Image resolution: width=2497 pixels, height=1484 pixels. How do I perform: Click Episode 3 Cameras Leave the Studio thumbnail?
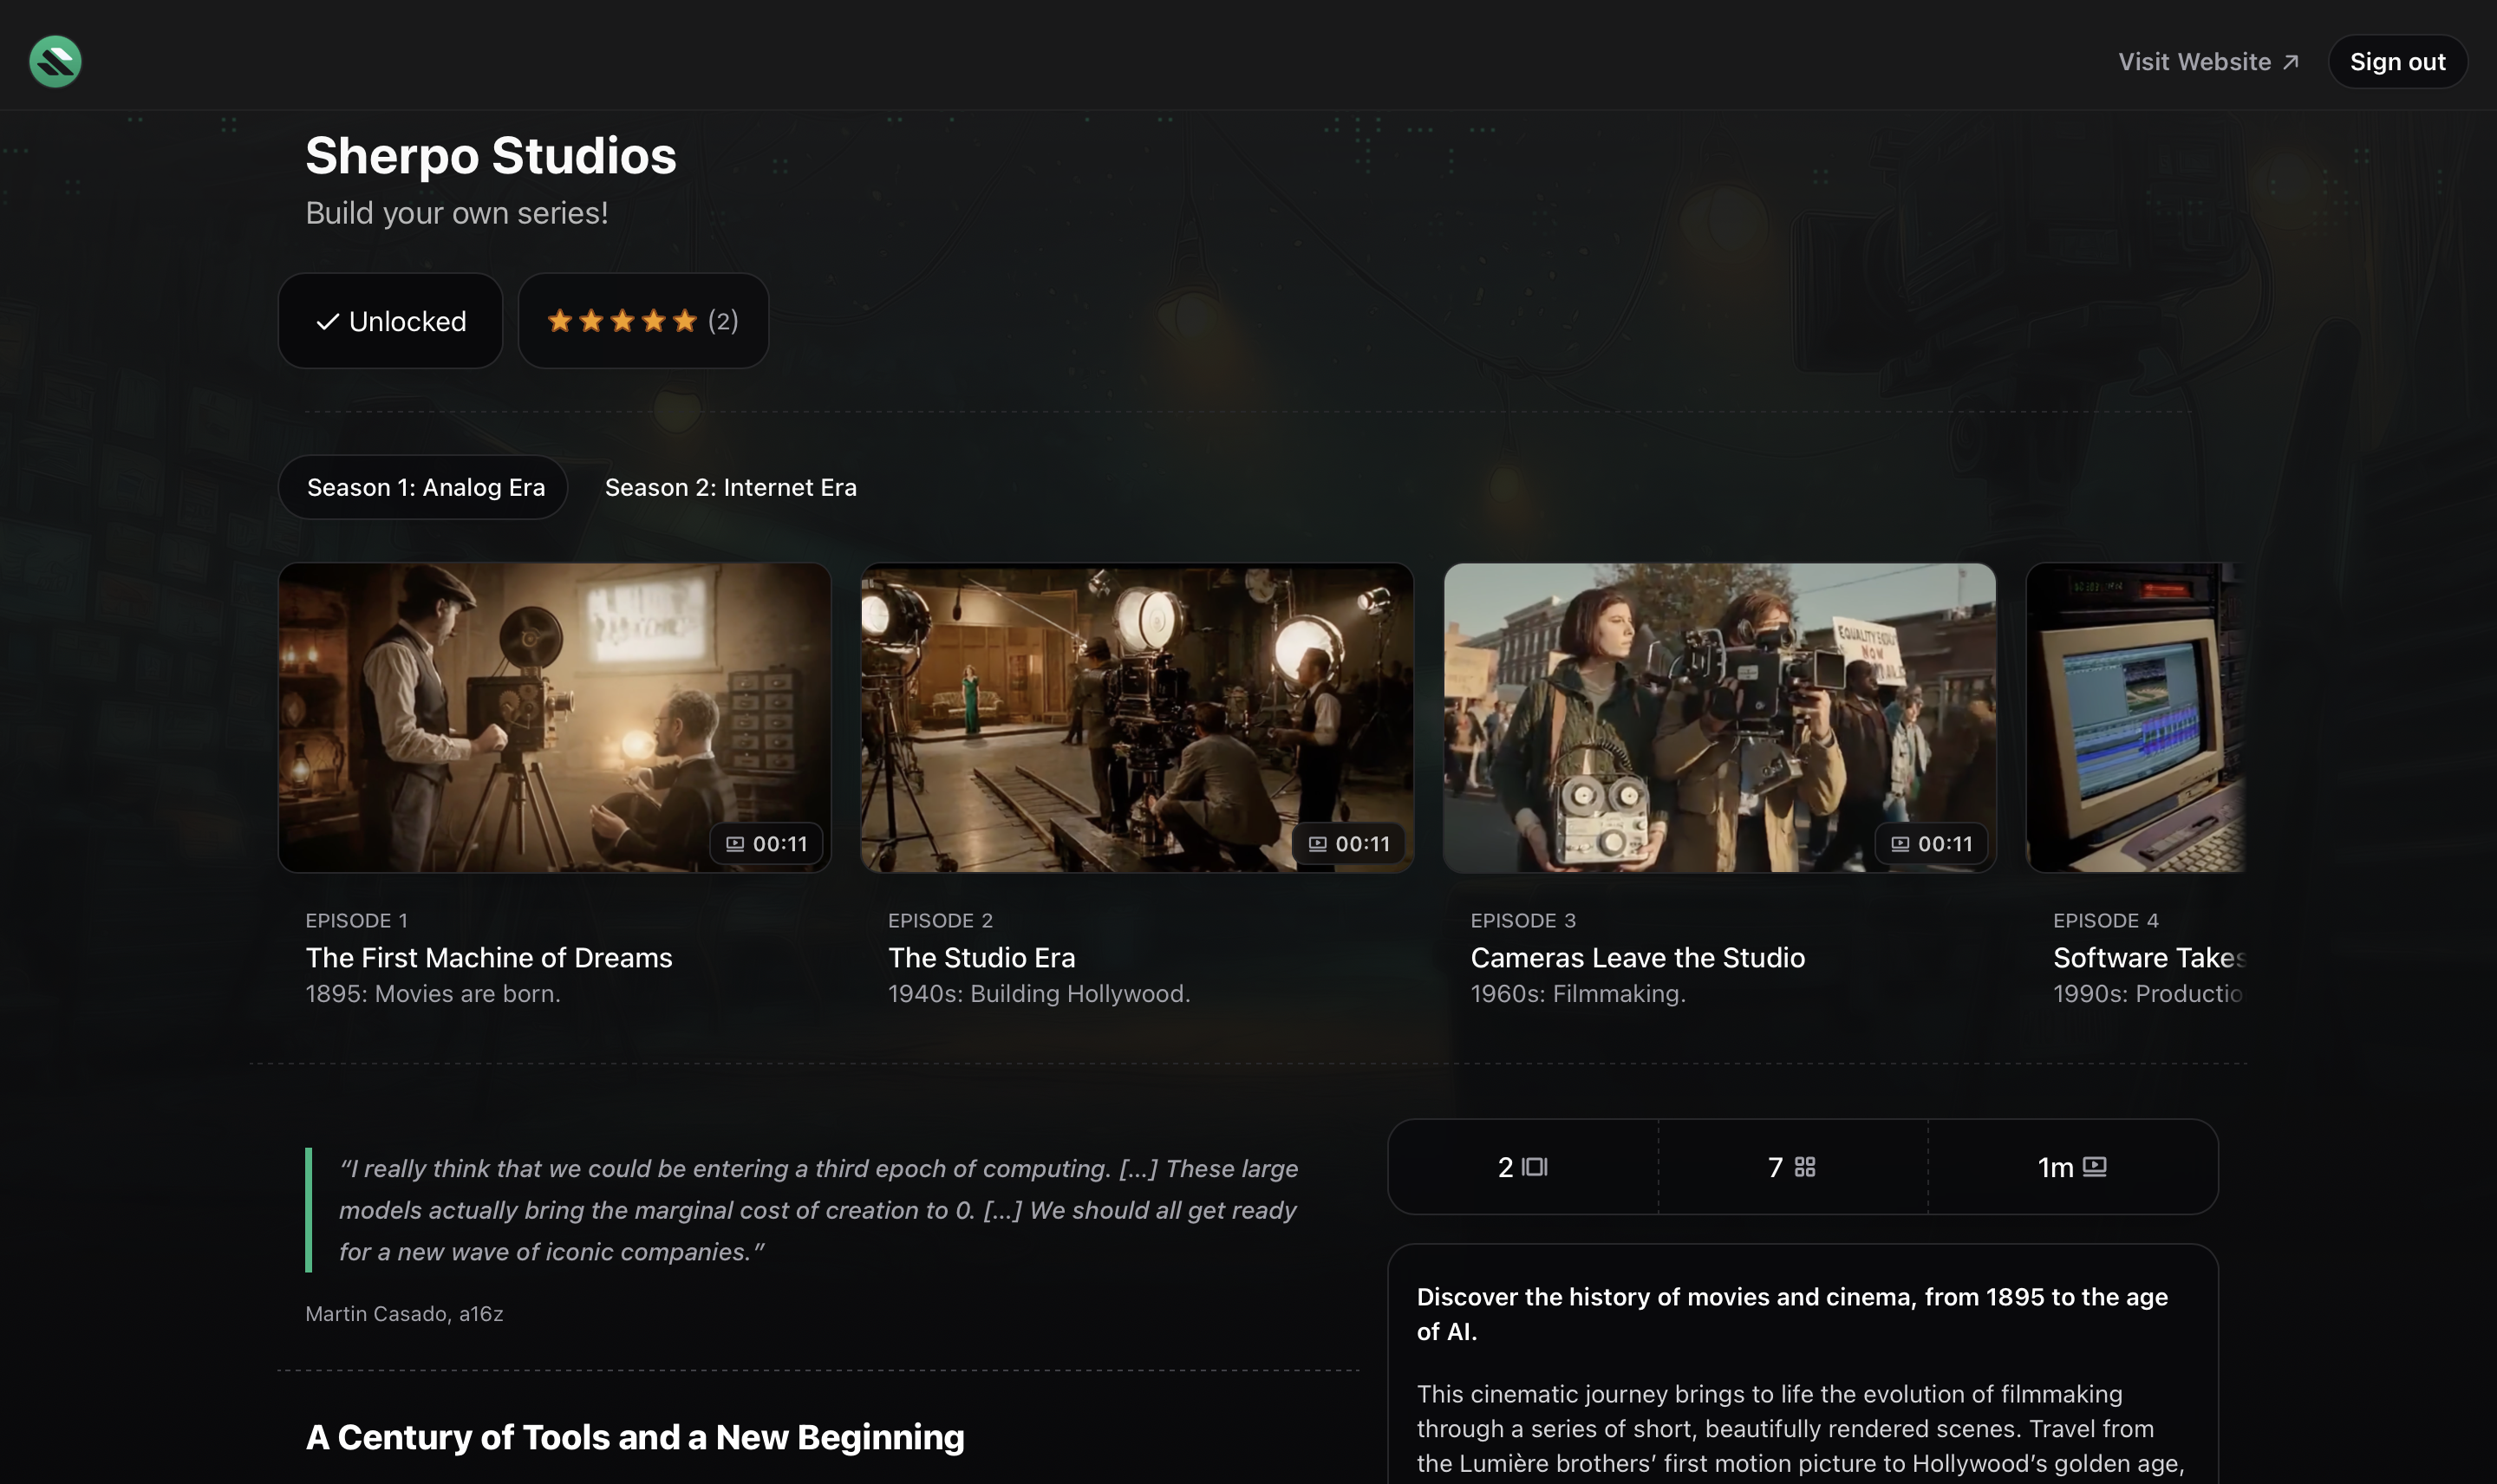pos(1718,717)
